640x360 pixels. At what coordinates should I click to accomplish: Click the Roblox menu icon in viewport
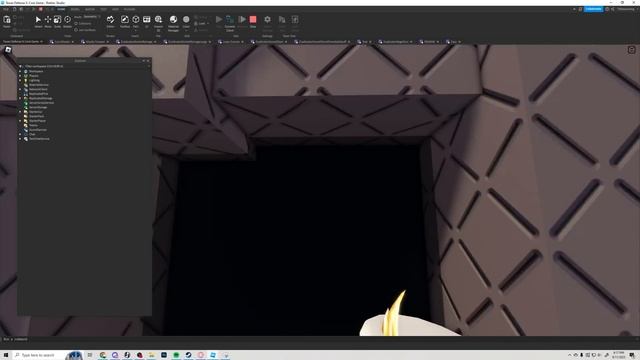[8, 50]
